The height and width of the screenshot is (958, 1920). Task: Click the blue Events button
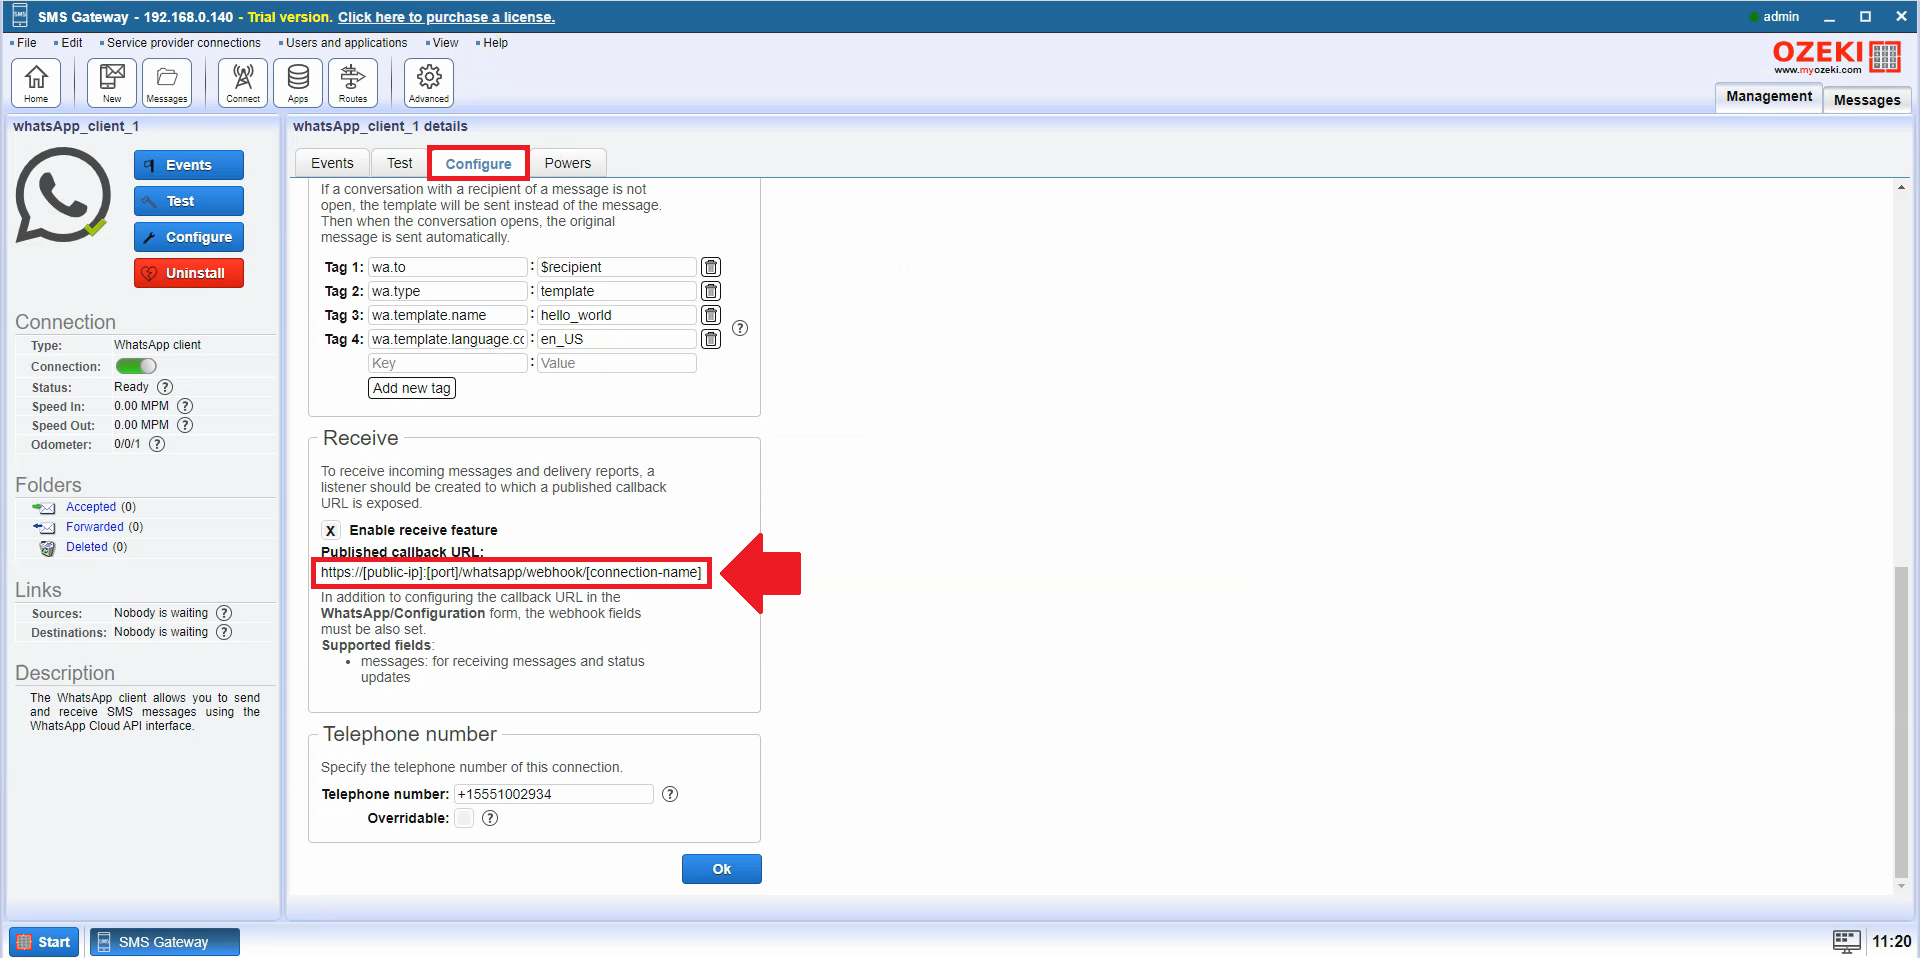(189, 165)
